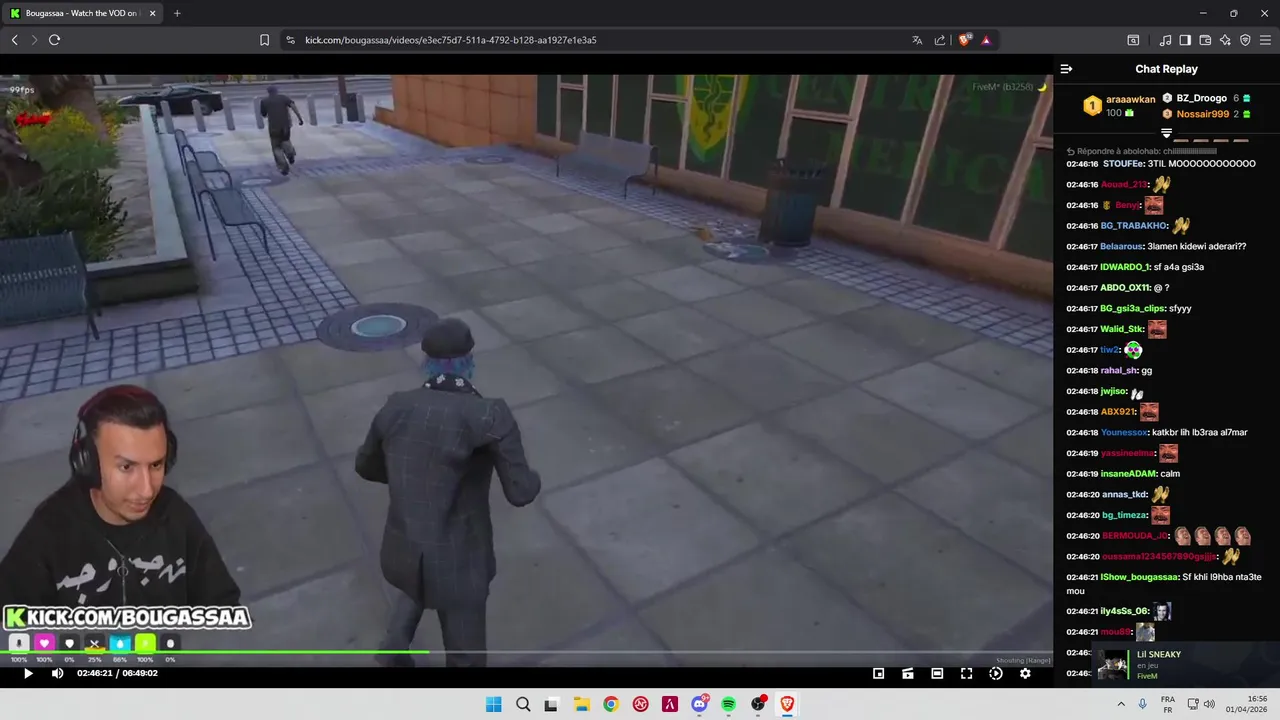Click STOUFFe username in chat
The image size is (1280, 720).
pos(1123,164)
